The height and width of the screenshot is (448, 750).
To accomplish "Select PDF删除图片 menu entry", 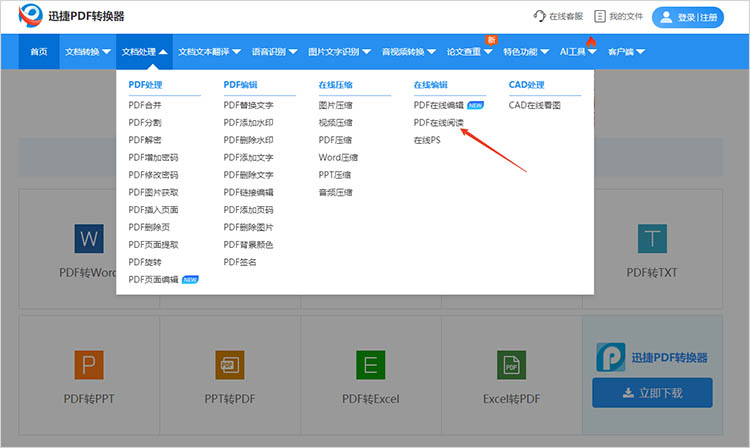I will coord(248,227).
